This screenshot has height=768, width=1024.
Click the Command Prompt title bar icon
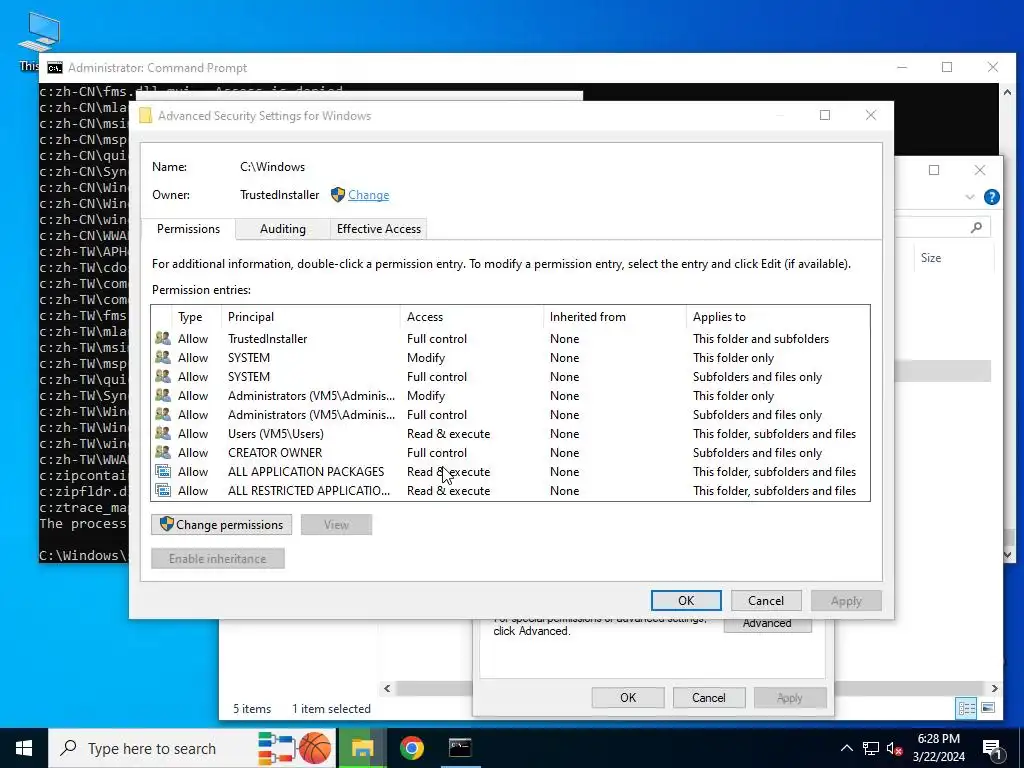click(55, 68)
